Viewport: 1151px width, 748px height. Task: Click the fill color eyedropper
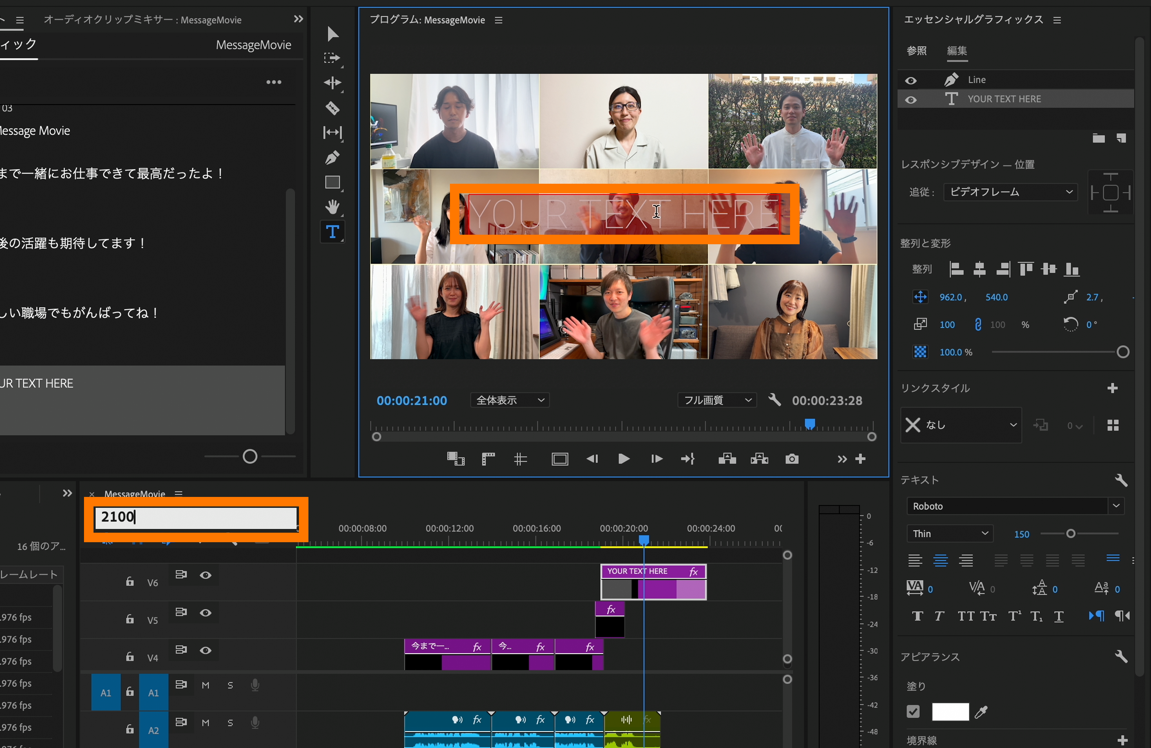click(982, 712)
